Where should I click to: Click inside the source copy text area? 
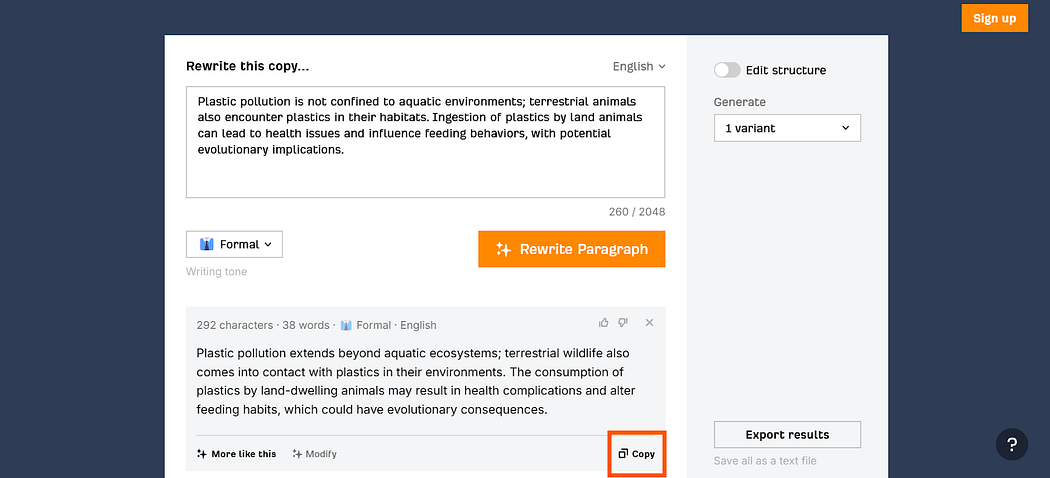pos(425,142)
